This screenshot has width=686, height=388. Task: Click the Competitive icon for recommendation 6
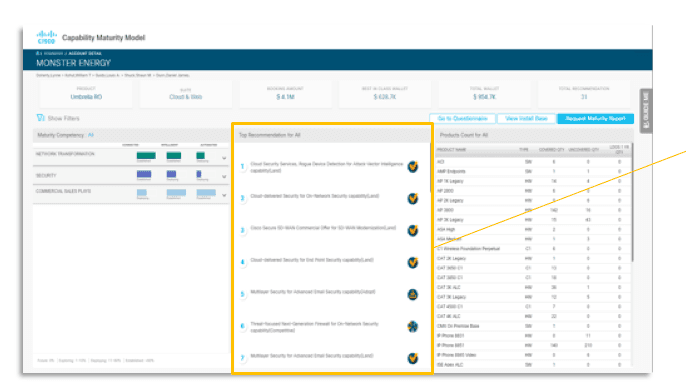pyautogui.click(x=413, y=326)
